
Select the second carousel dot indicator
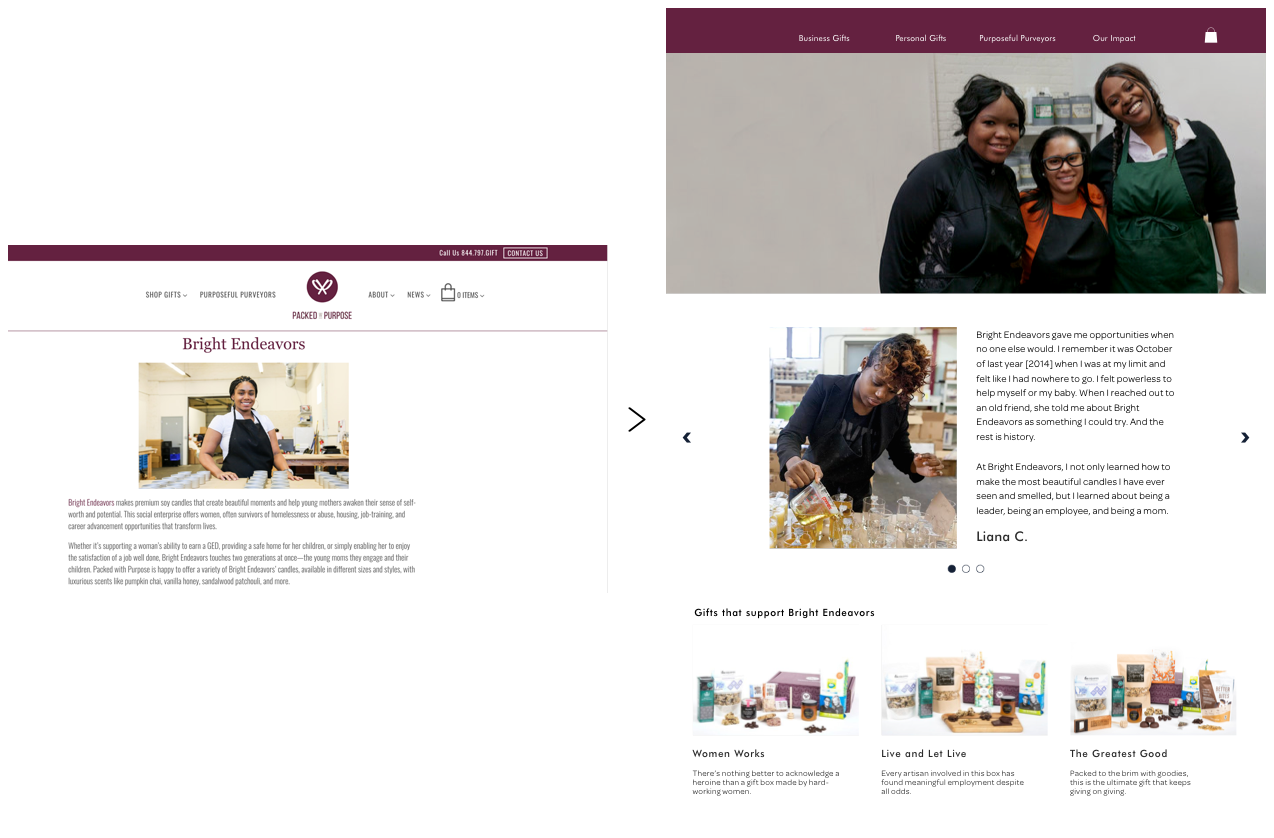pyautogui.click(x=966, y=569)
